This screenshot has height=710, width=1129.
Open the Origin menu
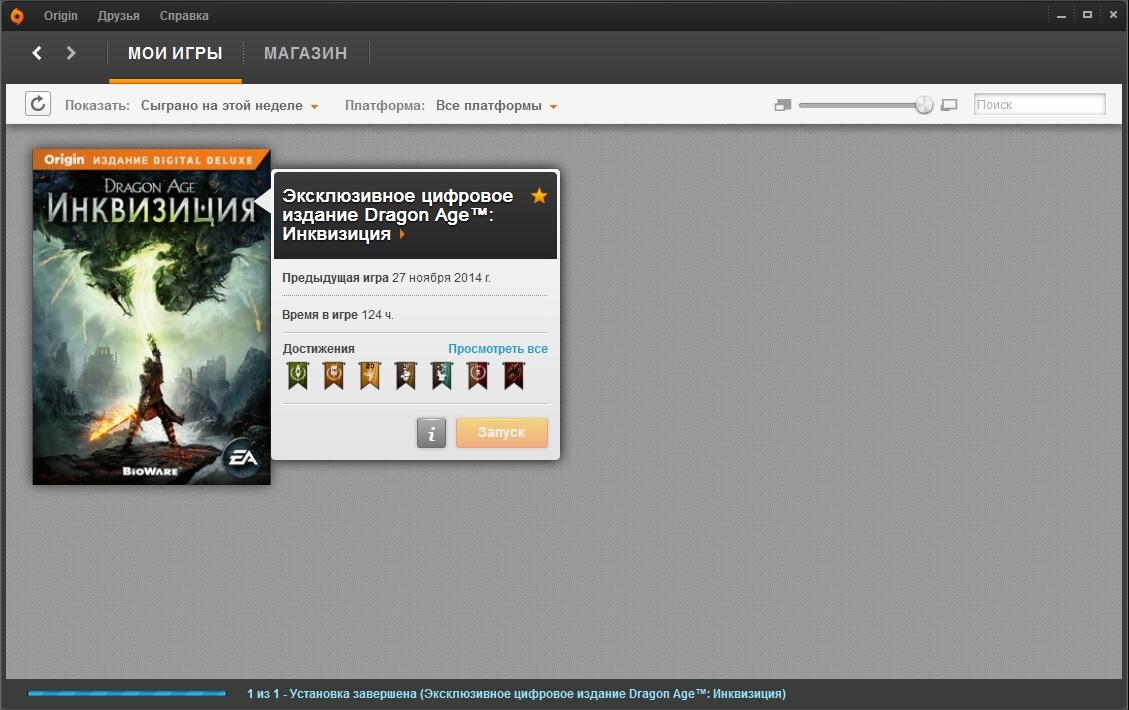[60, 16]
